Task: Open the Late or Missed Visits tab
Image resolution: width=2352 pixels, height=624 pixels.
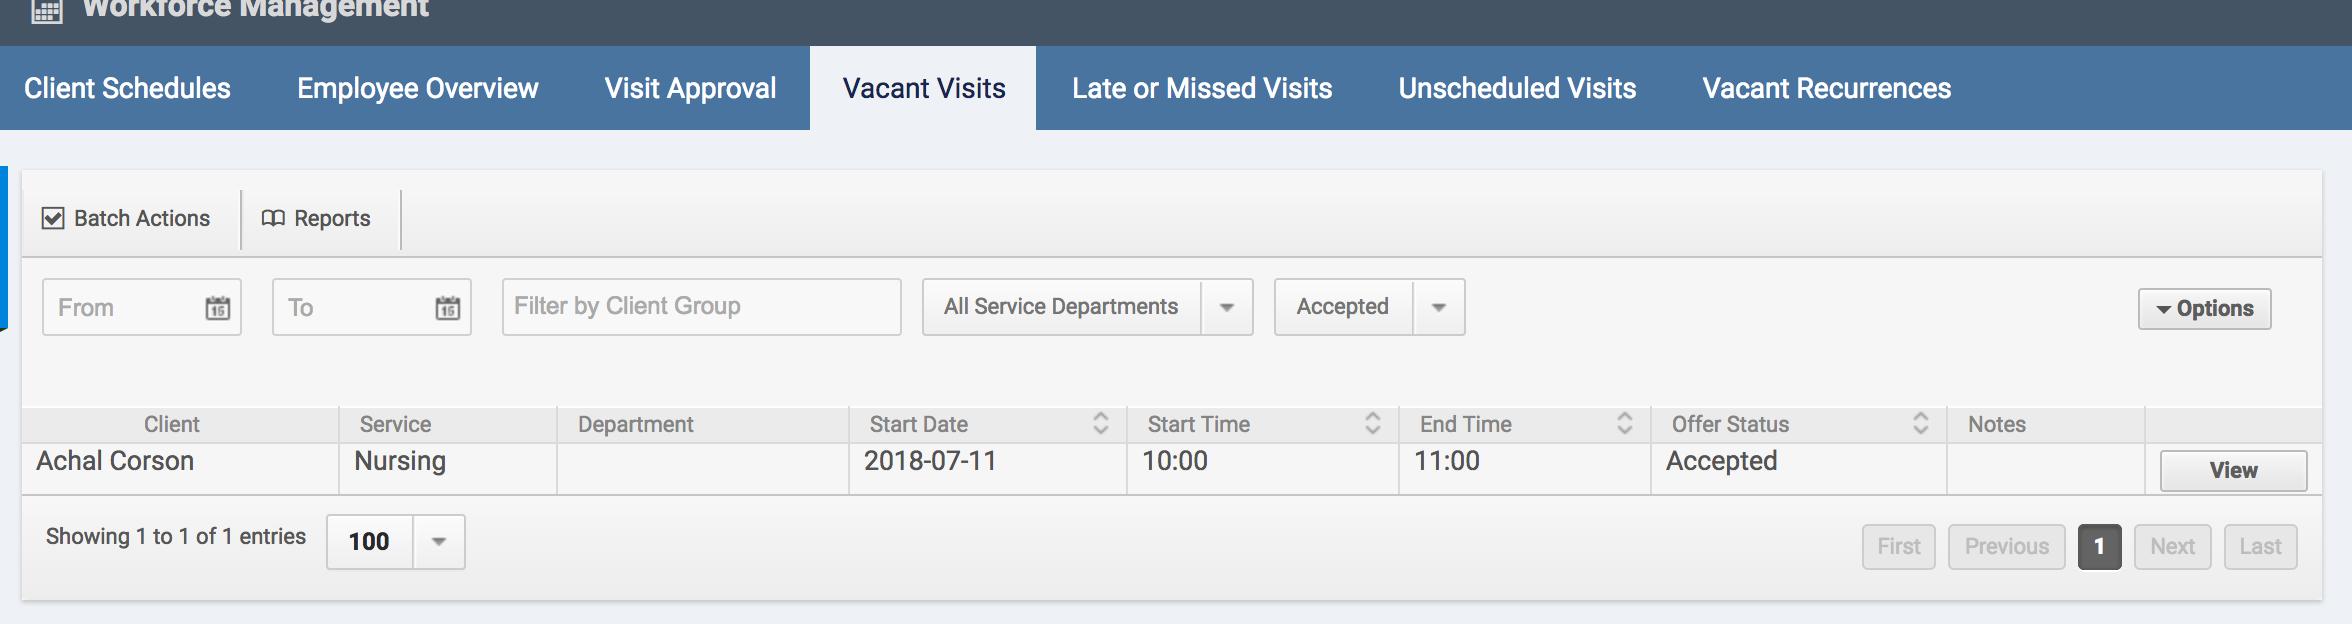Action: point(1202,88)
